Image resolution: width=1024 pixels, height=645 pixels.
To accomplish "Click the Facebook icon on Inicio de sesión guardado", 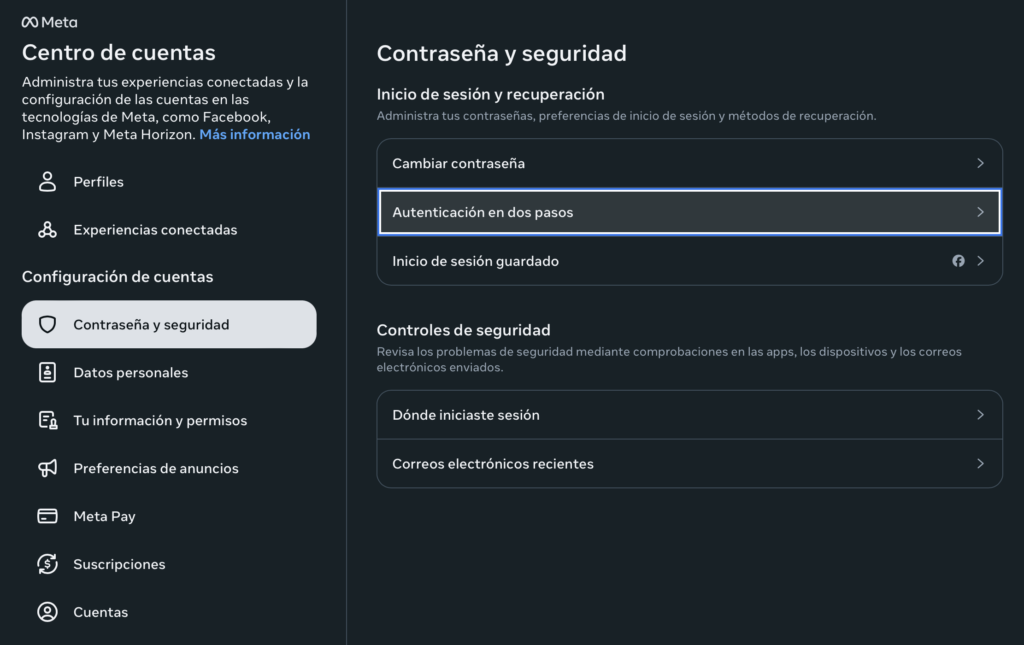I will click(958, 261).
